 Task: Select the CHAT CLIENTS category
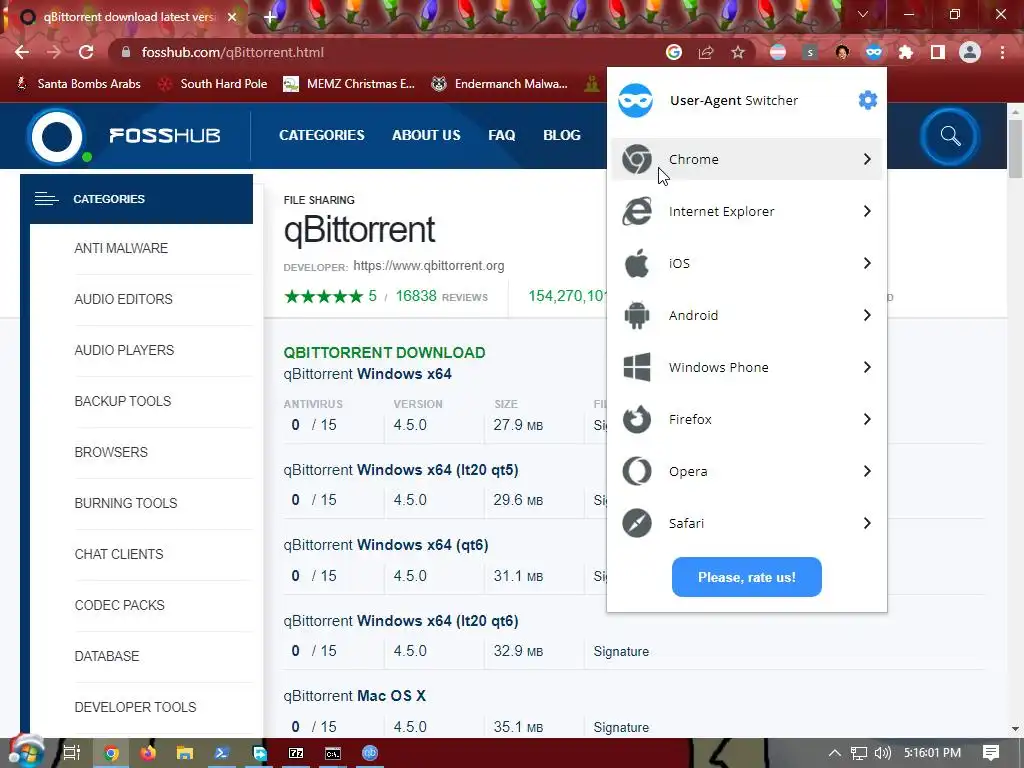pyautogui.click(x=119, y=554)
